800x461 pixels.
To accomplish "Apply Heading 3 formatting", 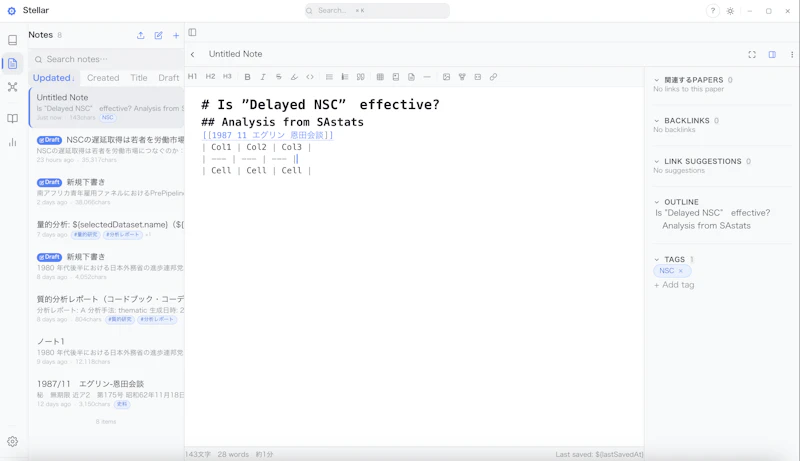I will [x=228, y=76].
